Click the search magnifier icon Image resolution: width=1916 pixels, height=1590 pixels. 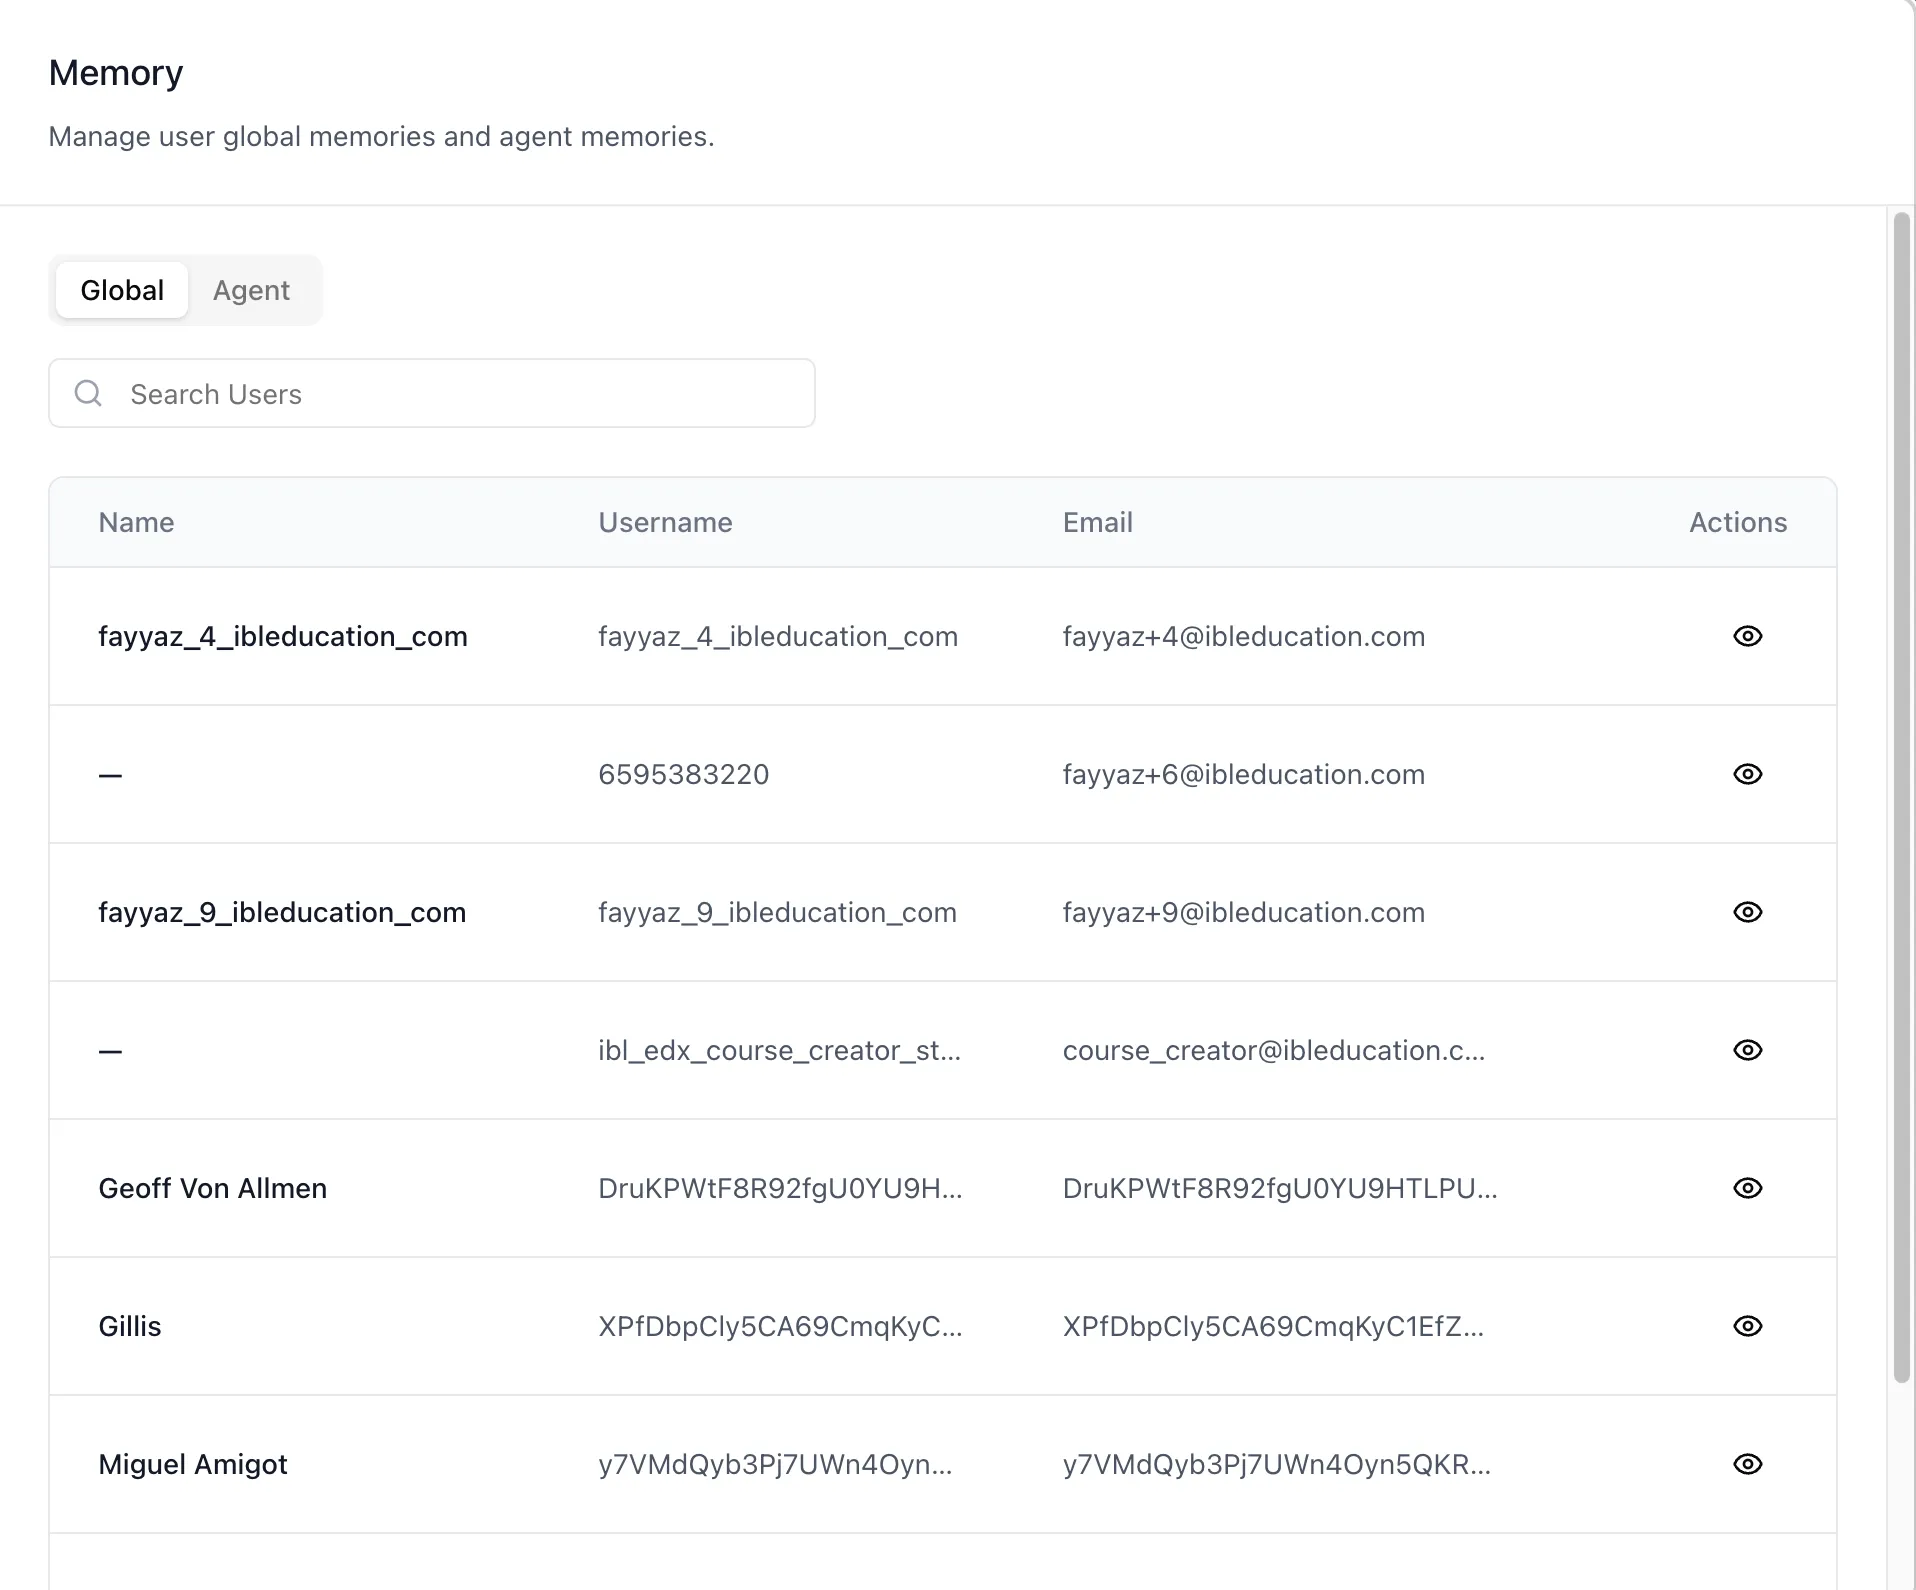point(89,393)
